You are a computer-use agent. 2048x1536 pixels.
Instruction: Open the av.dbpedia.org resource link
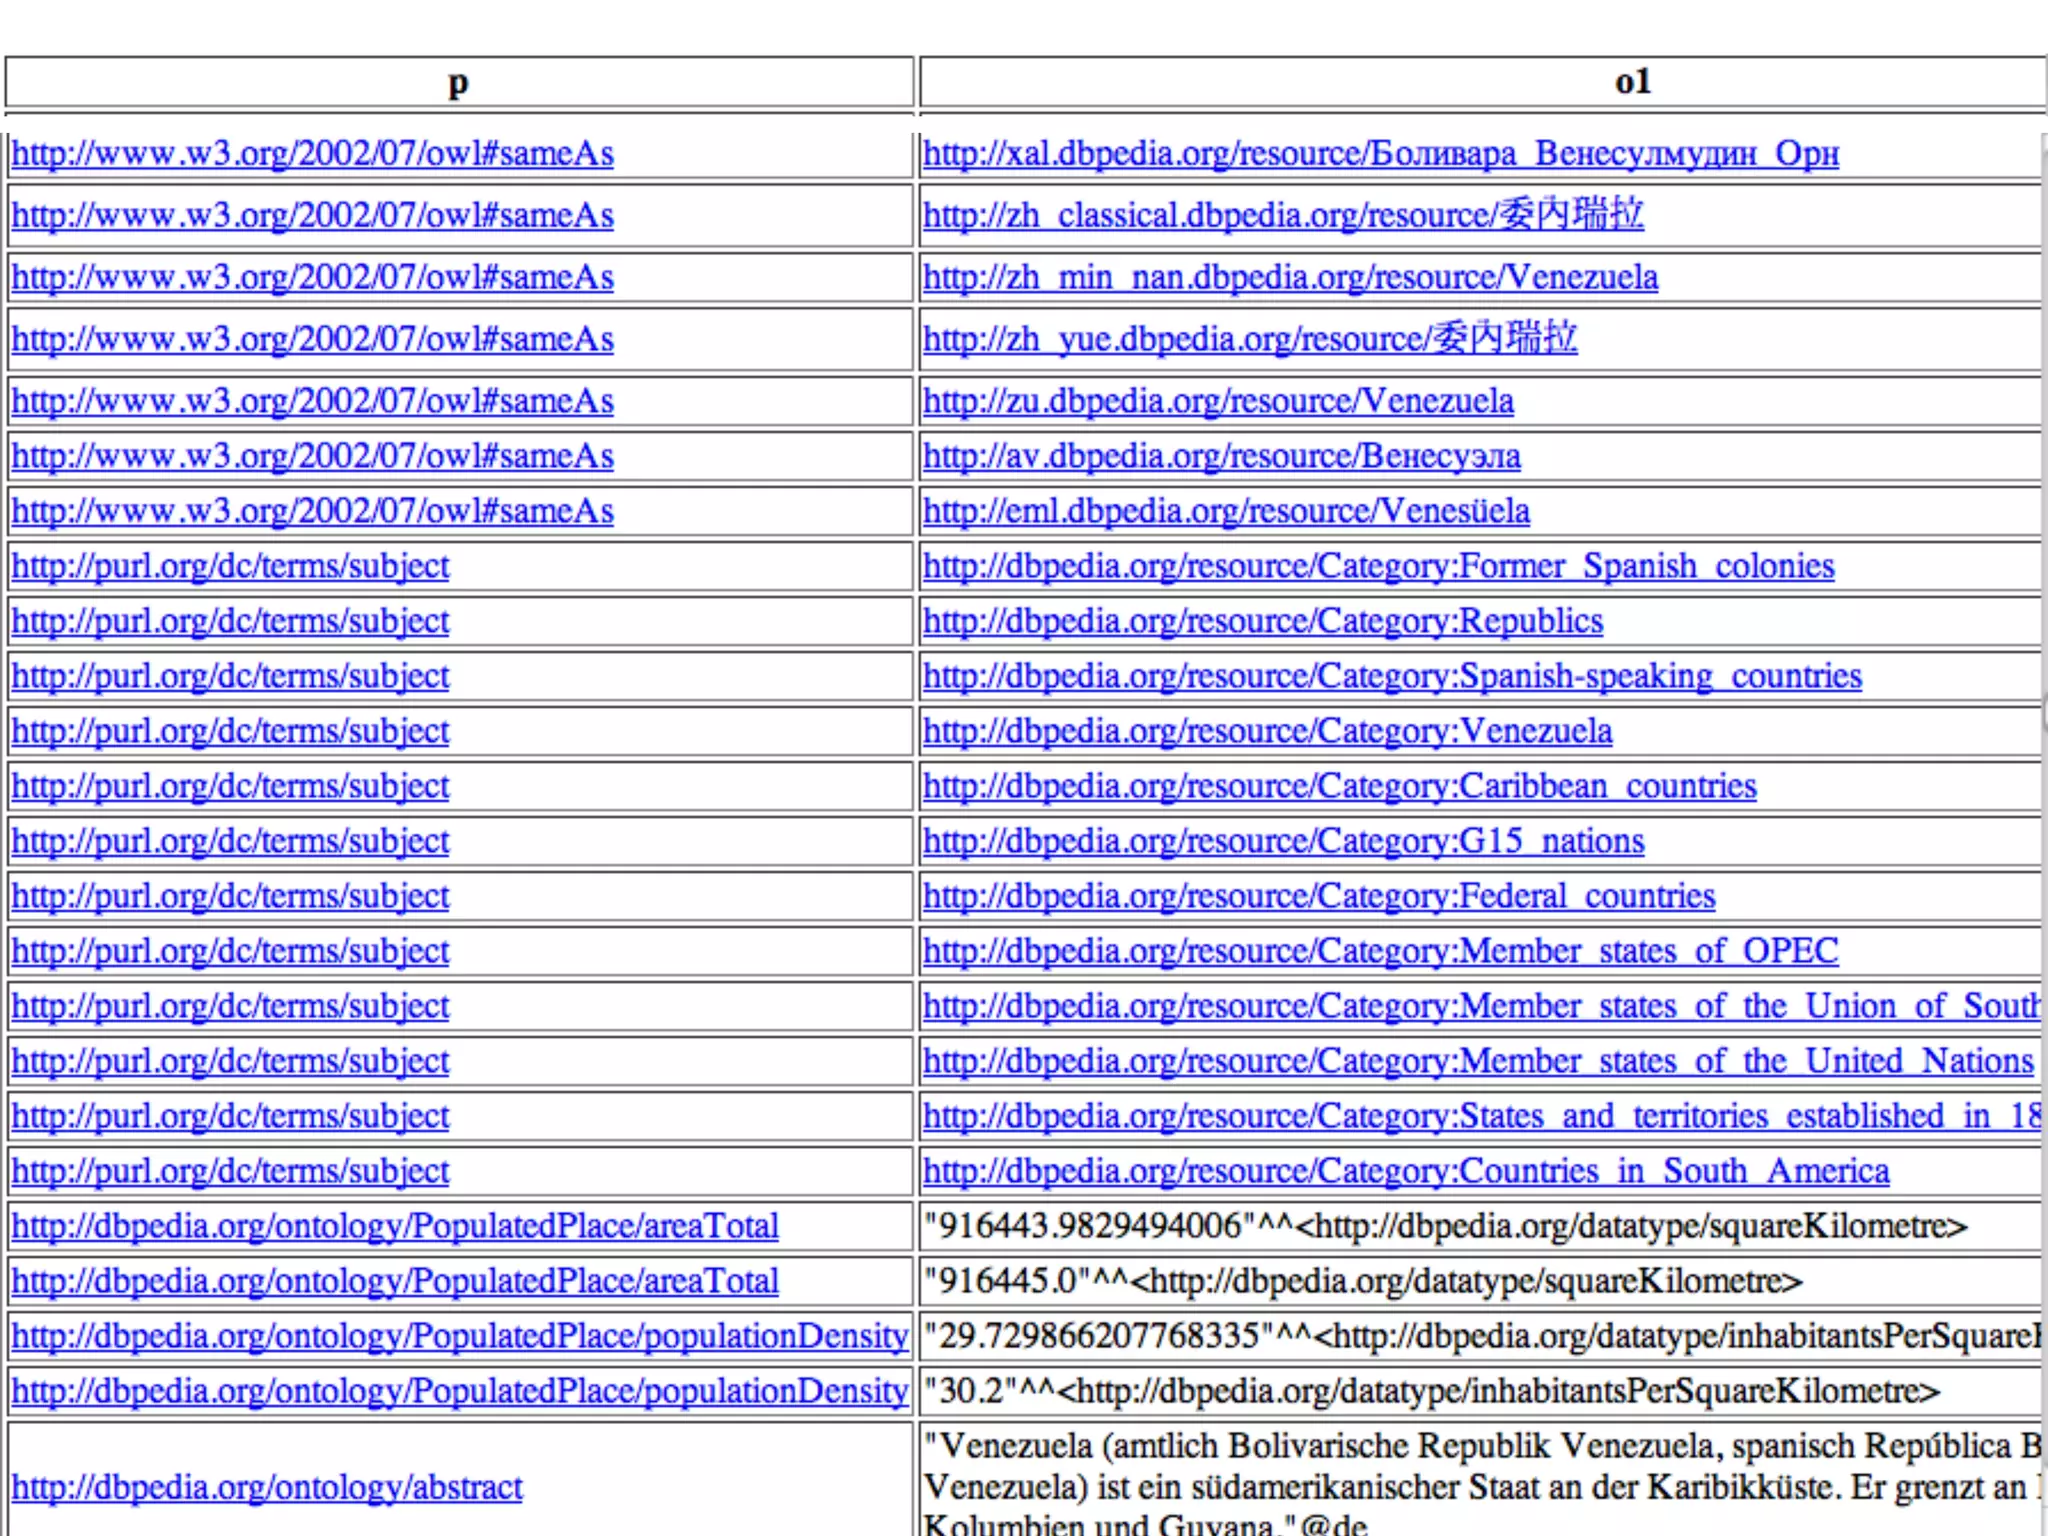tap(1221, 457)
